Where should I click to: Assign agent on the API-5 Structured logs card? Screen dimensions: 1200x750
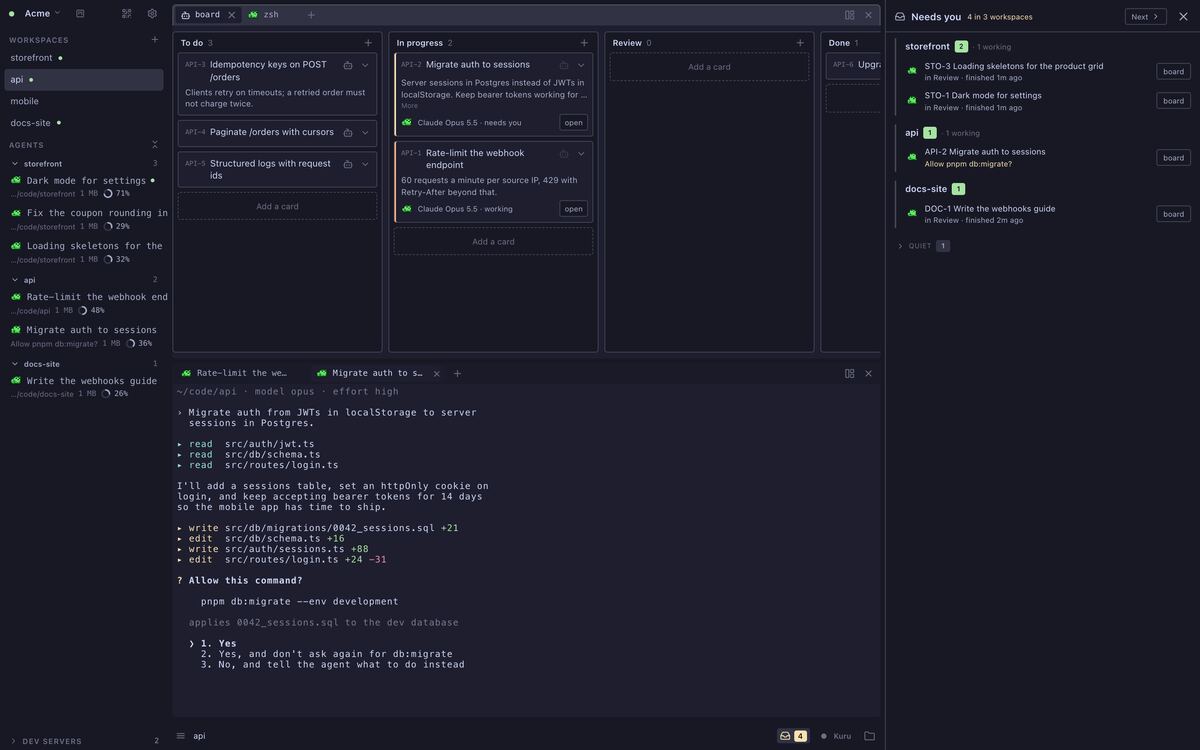[x=348, y=164]
